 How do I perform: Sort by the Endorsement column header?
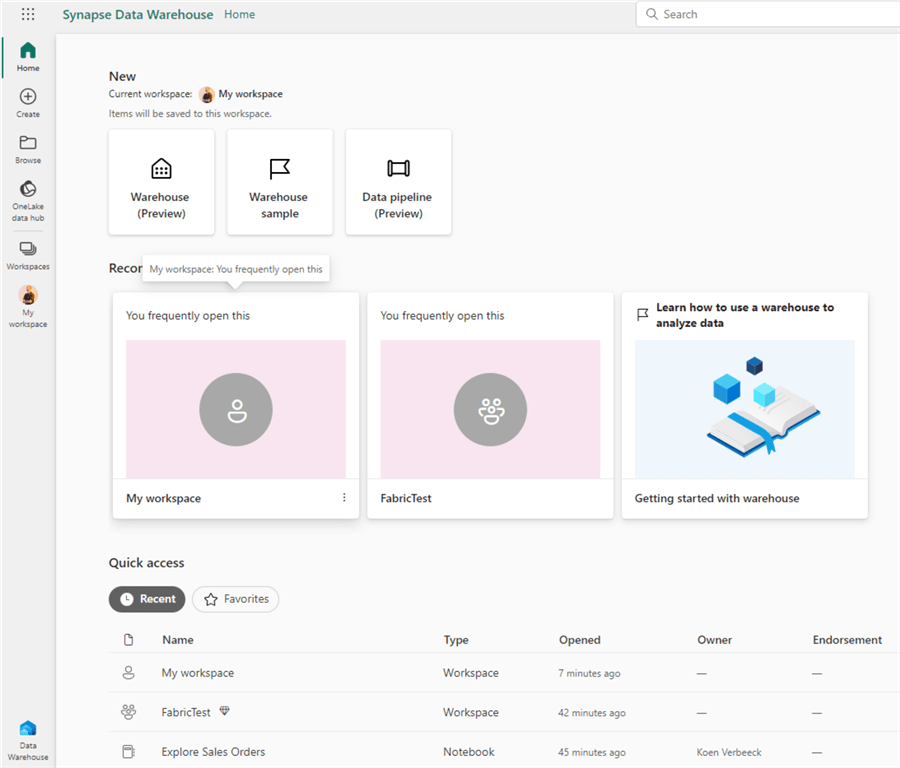pyautogui.click(x=847, y=639)
